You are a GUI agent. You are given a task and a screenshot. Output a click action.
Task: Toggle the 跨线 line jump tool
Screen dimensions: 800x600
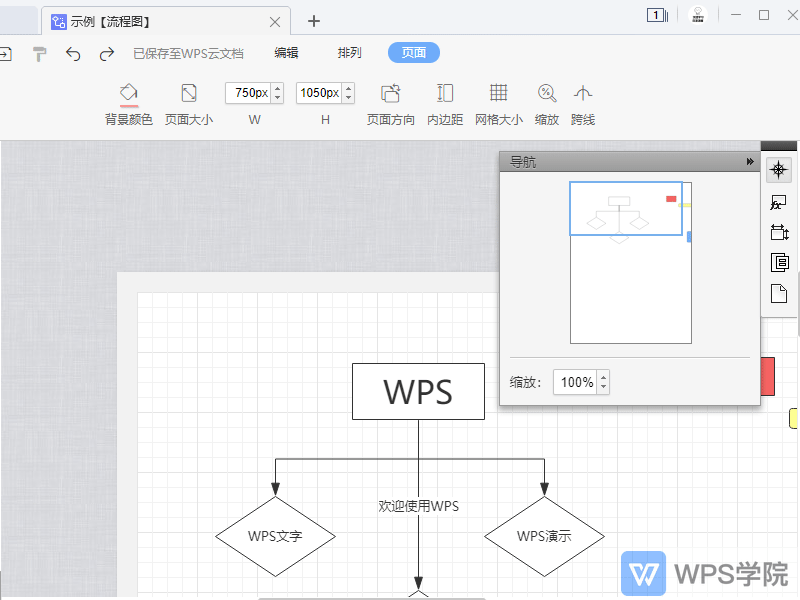pyautogui.click(x=583, y=105)
